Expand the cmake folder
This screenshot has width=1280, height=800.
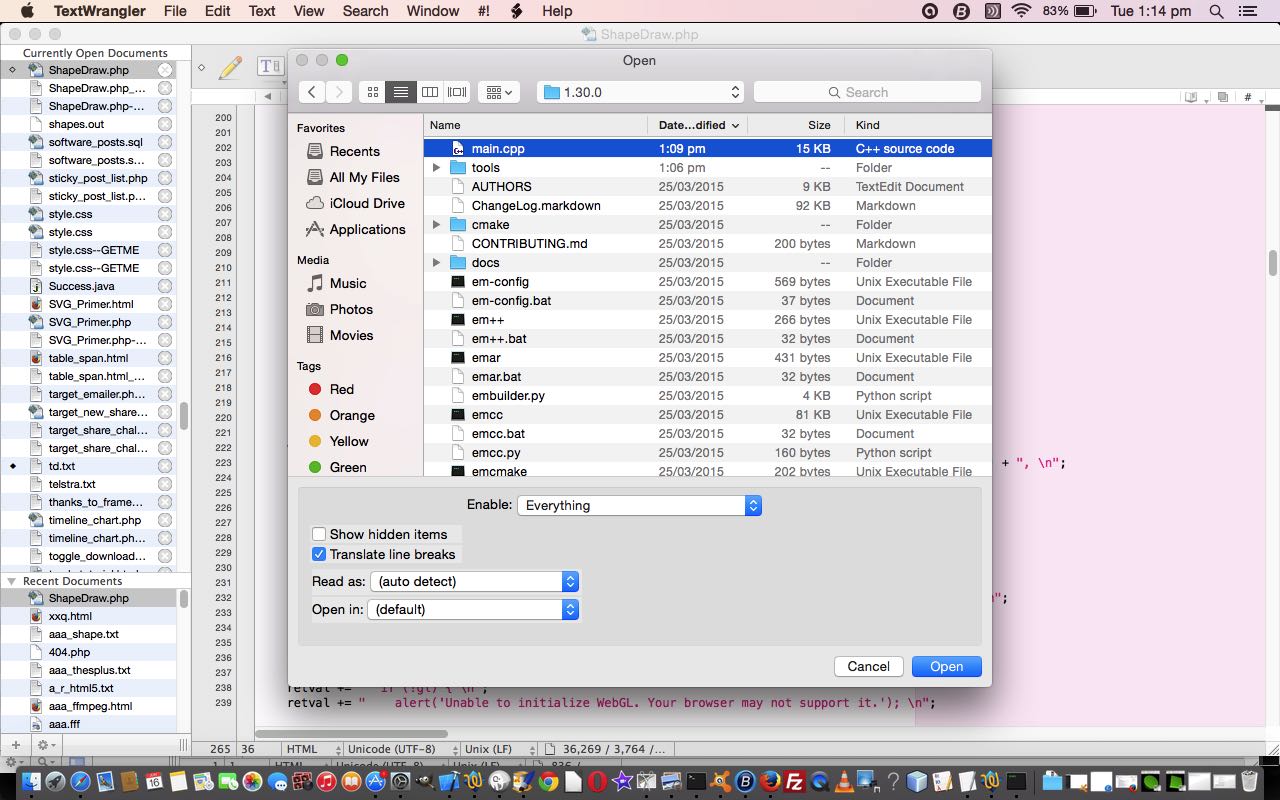click(436, 225)
